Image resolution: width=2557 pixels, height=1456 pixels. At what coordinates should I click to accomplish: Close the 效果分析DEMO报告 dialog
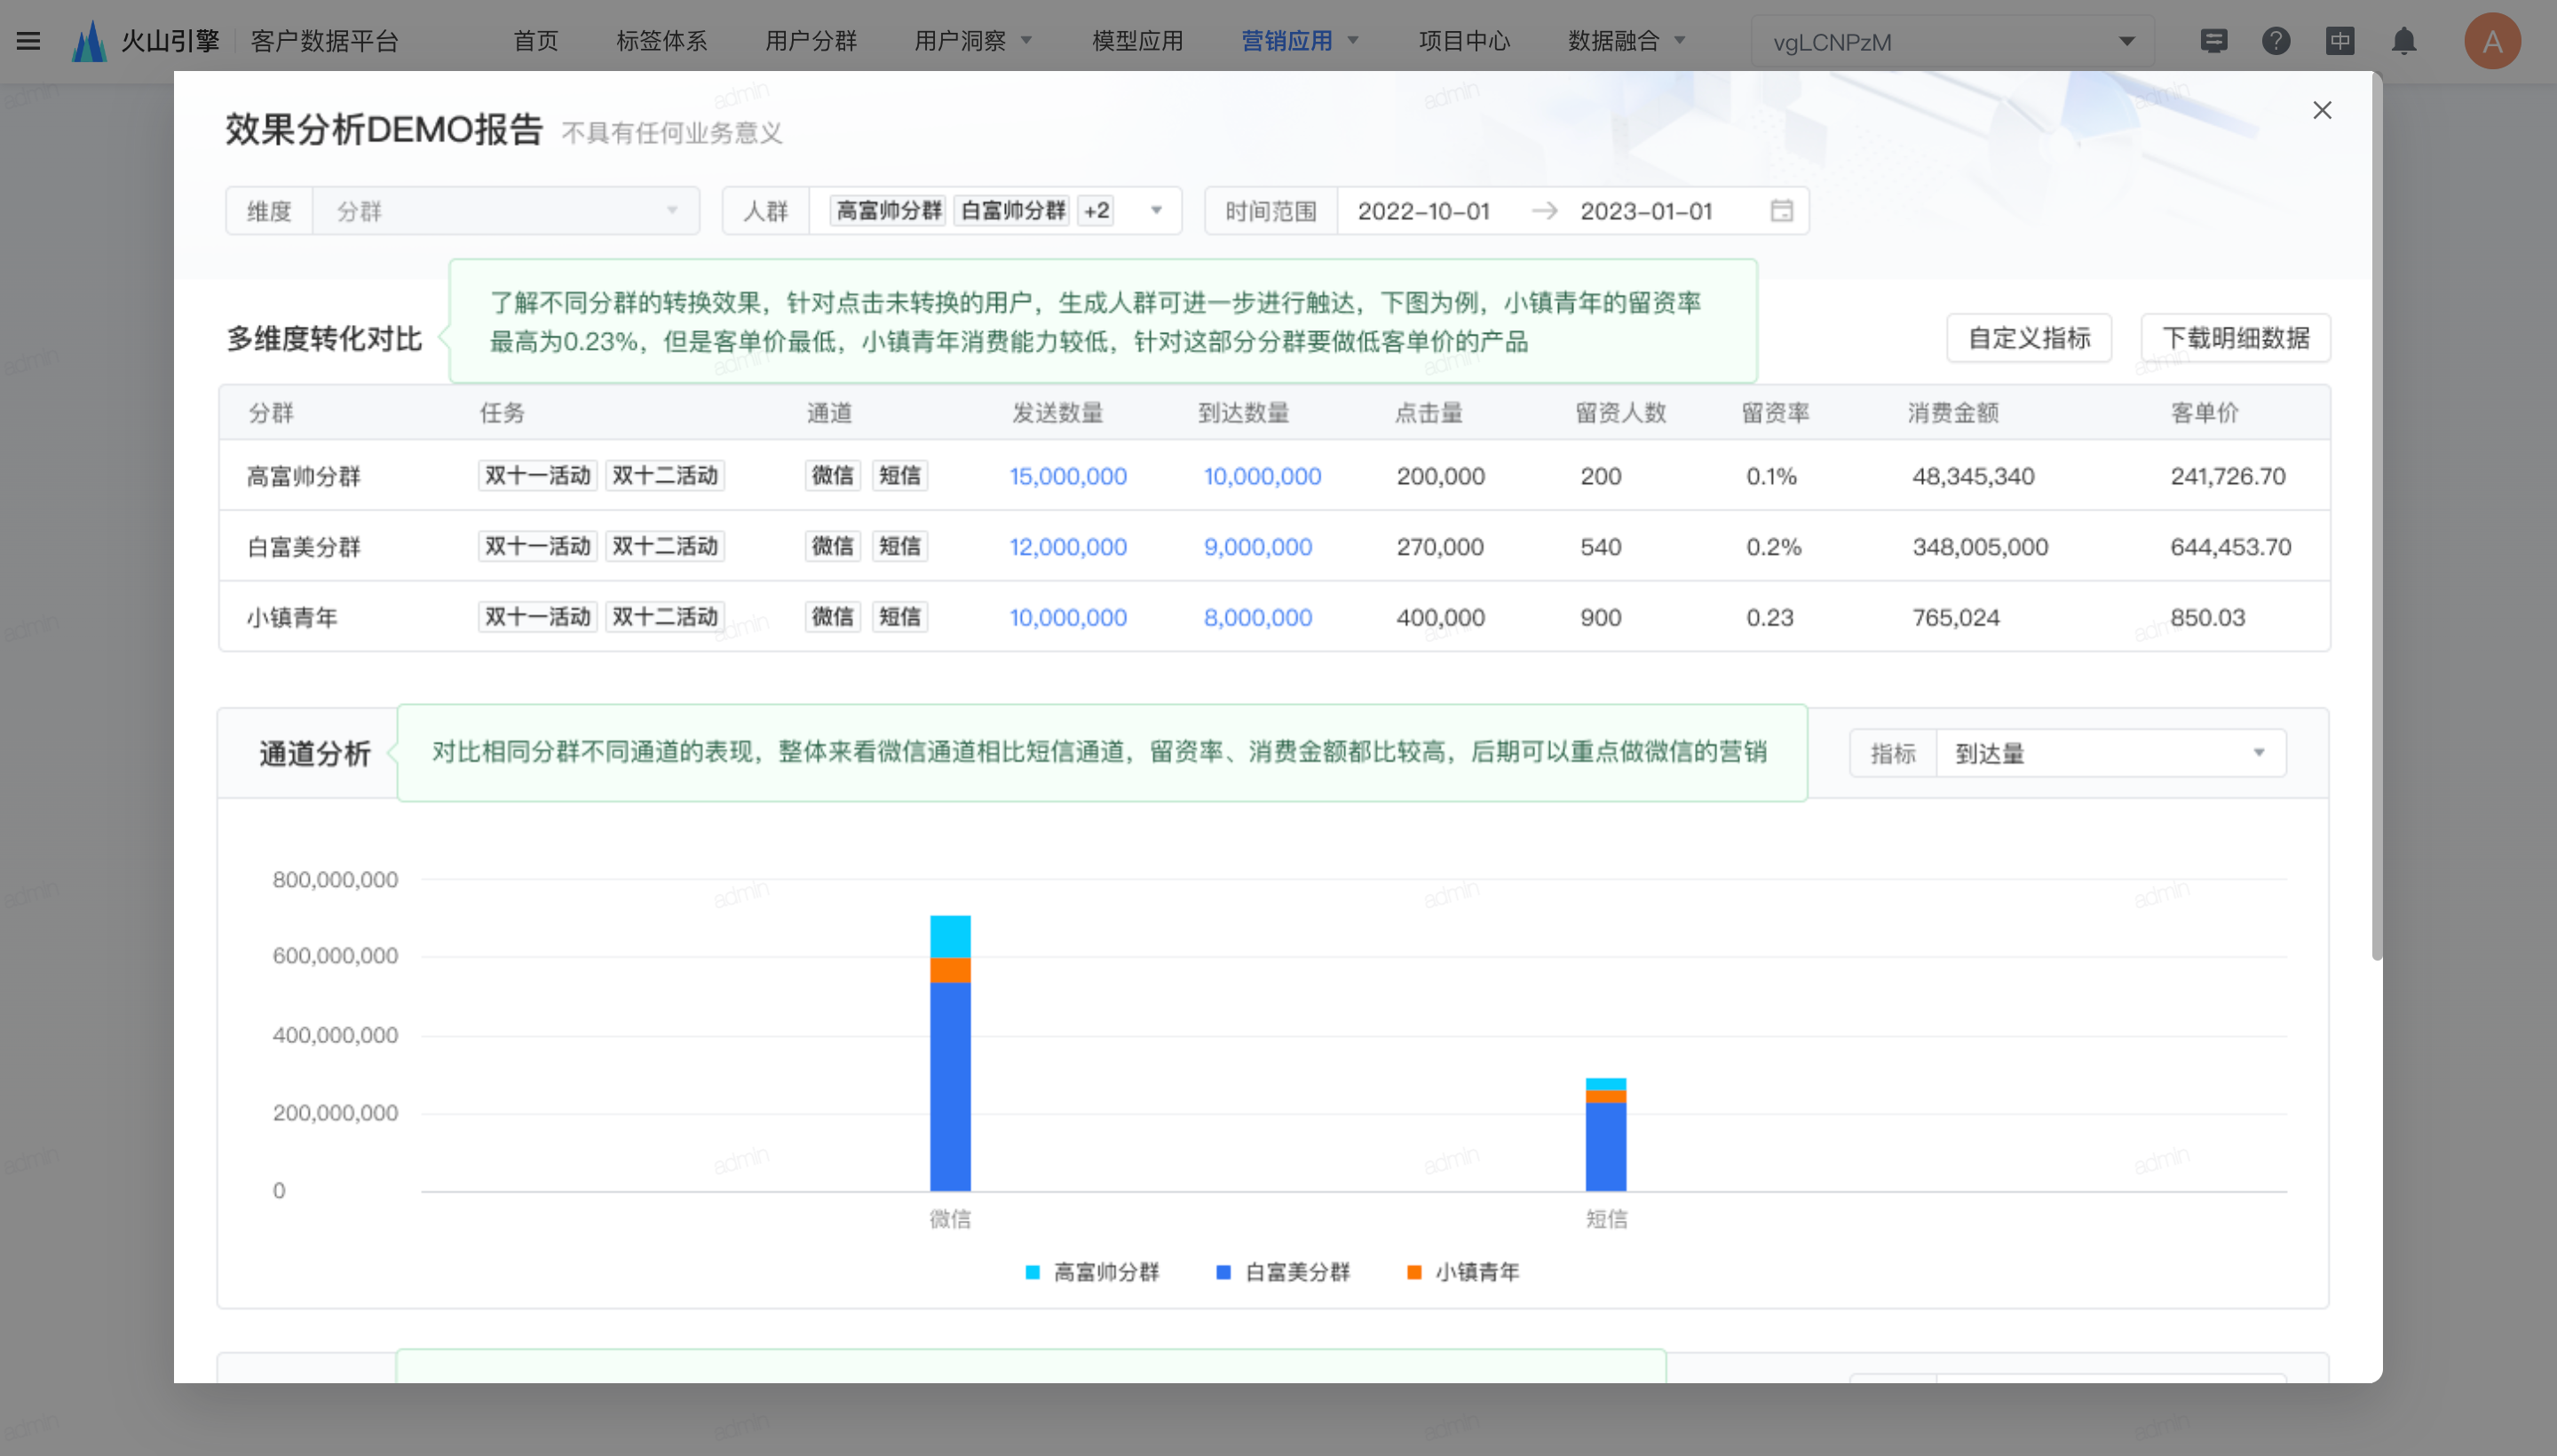tap(2321, 110)
